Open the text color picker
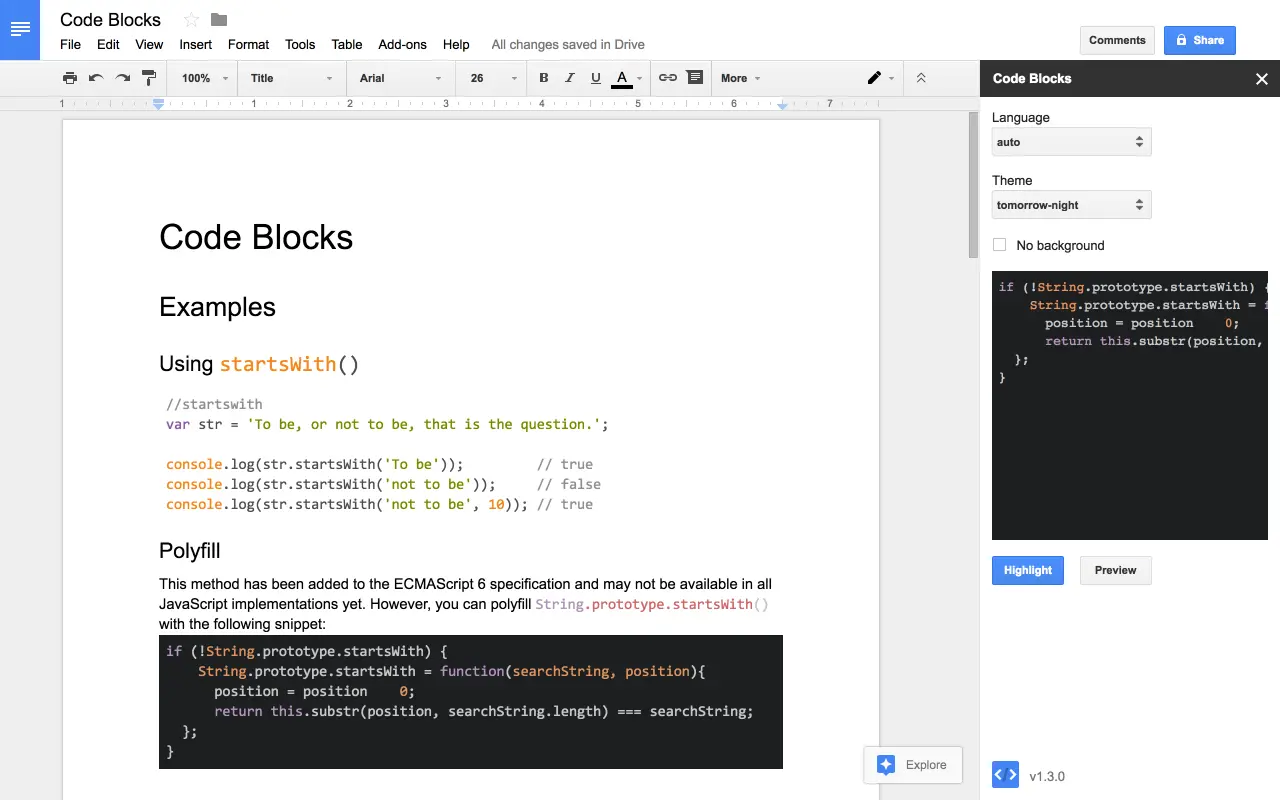1280x800 pixels. pyautogui.click(x=621, y=78)
